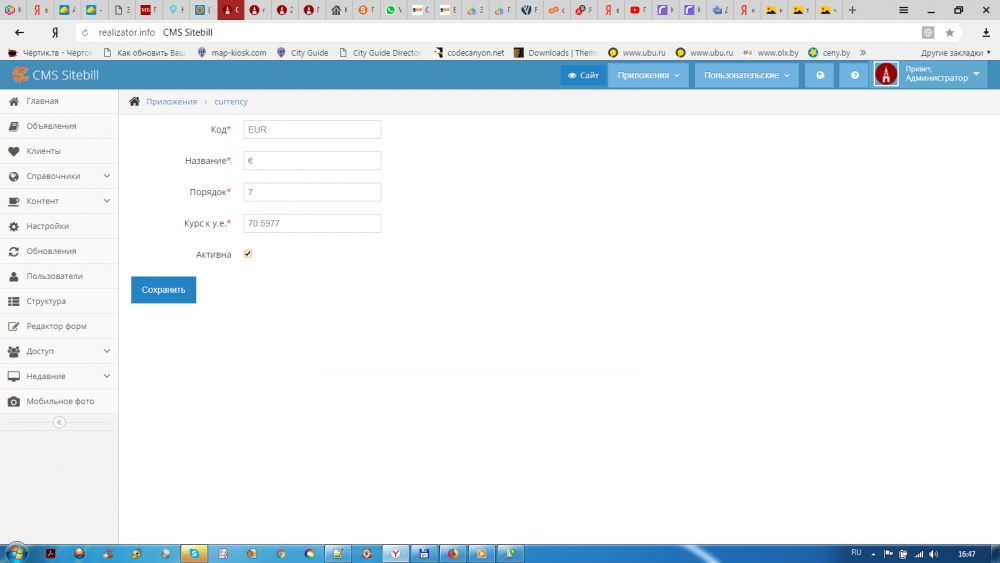The width and height of the screenshot is (1000, 563).
Task: Bookmark page with the star icon
Action: 949,32
